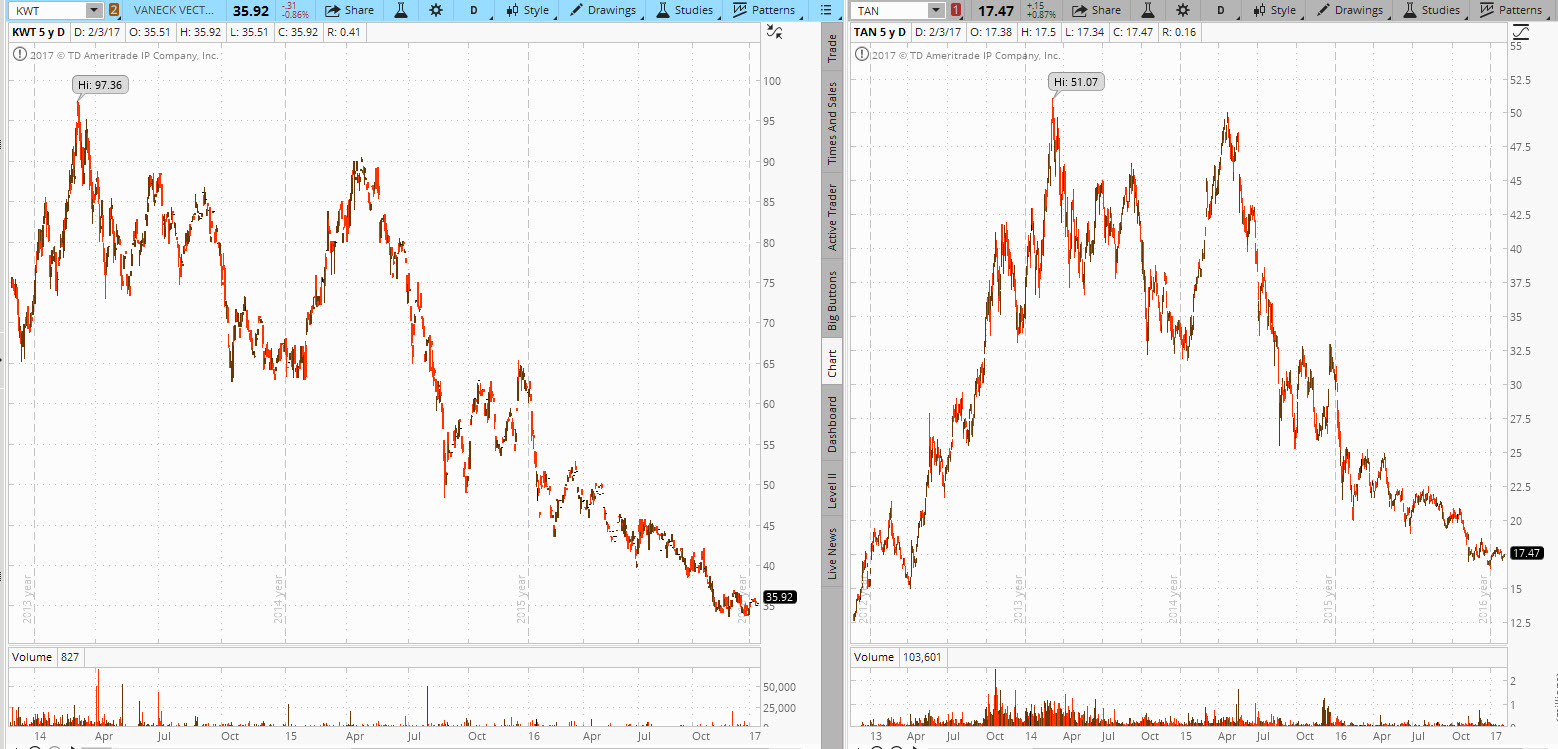Image resolution: width=1558 pixels, height=749 pixels.
Task: Open the D timeframe dropdown on KWT chart
Action: [x=473, y=10]
